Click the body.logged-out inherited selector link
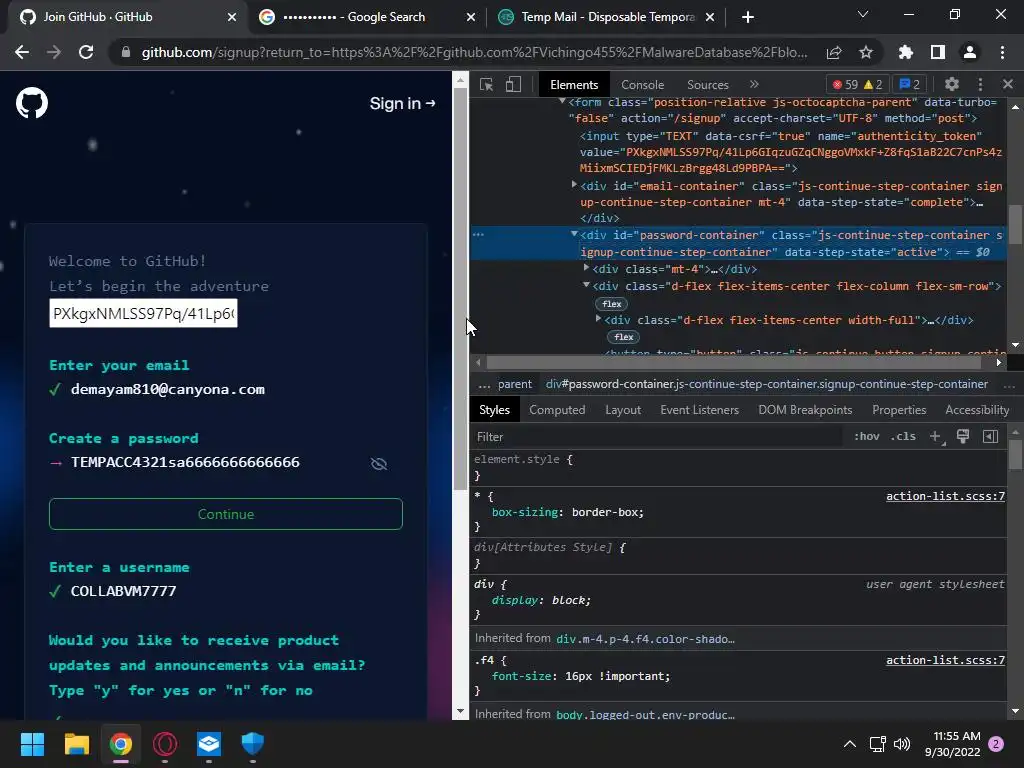 tap(645, 714)
